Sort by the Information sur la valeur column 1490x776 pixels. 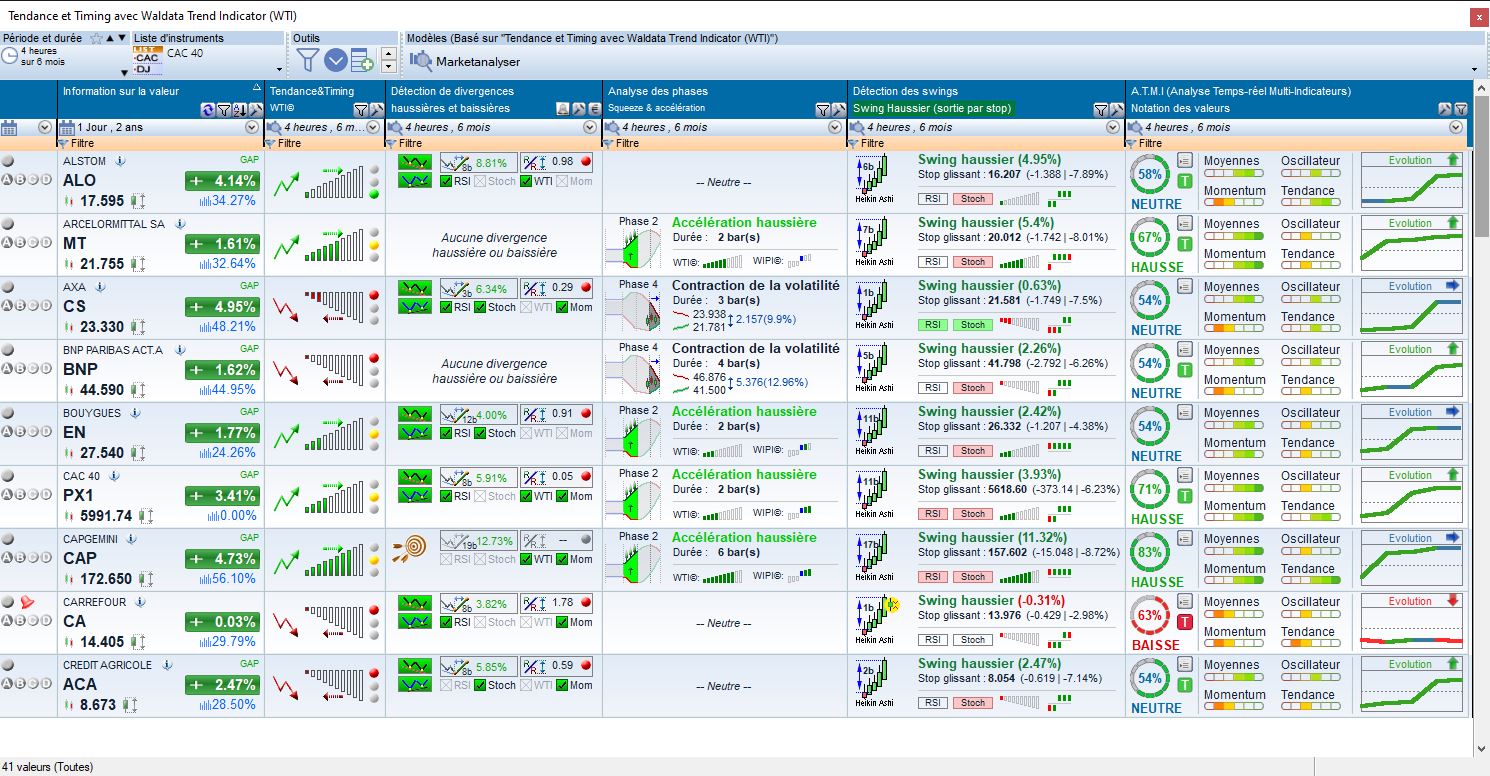coord(120,91)
